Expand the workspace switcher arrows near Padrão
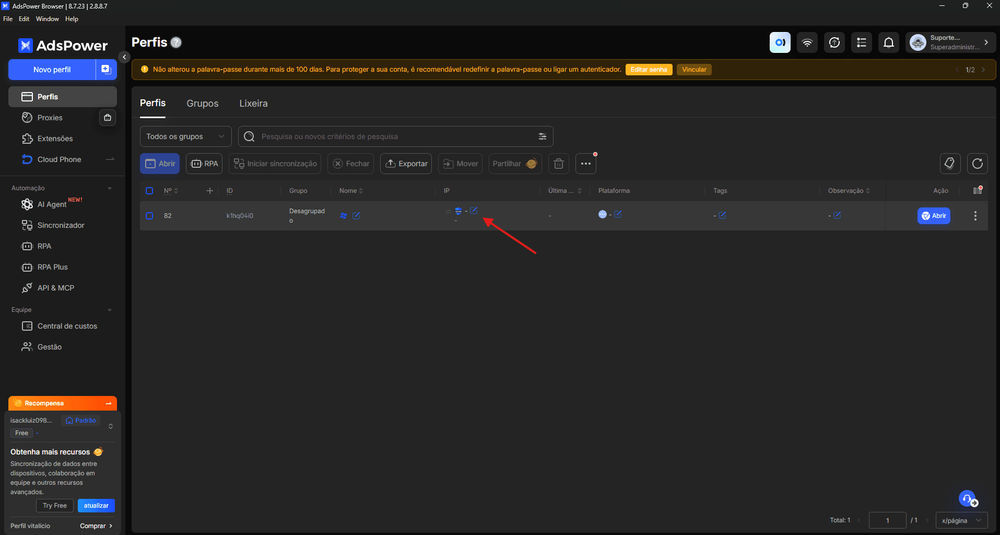 click(110, 426)
